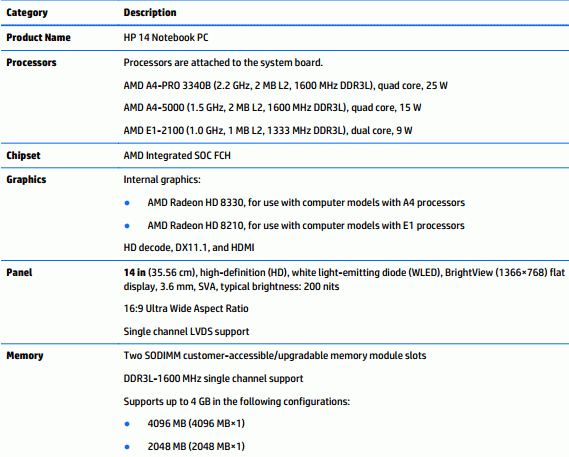Click the AMD A4-PRO 3340B processor line
Screen dimensions: 569x457
click(x=286, y=86)
